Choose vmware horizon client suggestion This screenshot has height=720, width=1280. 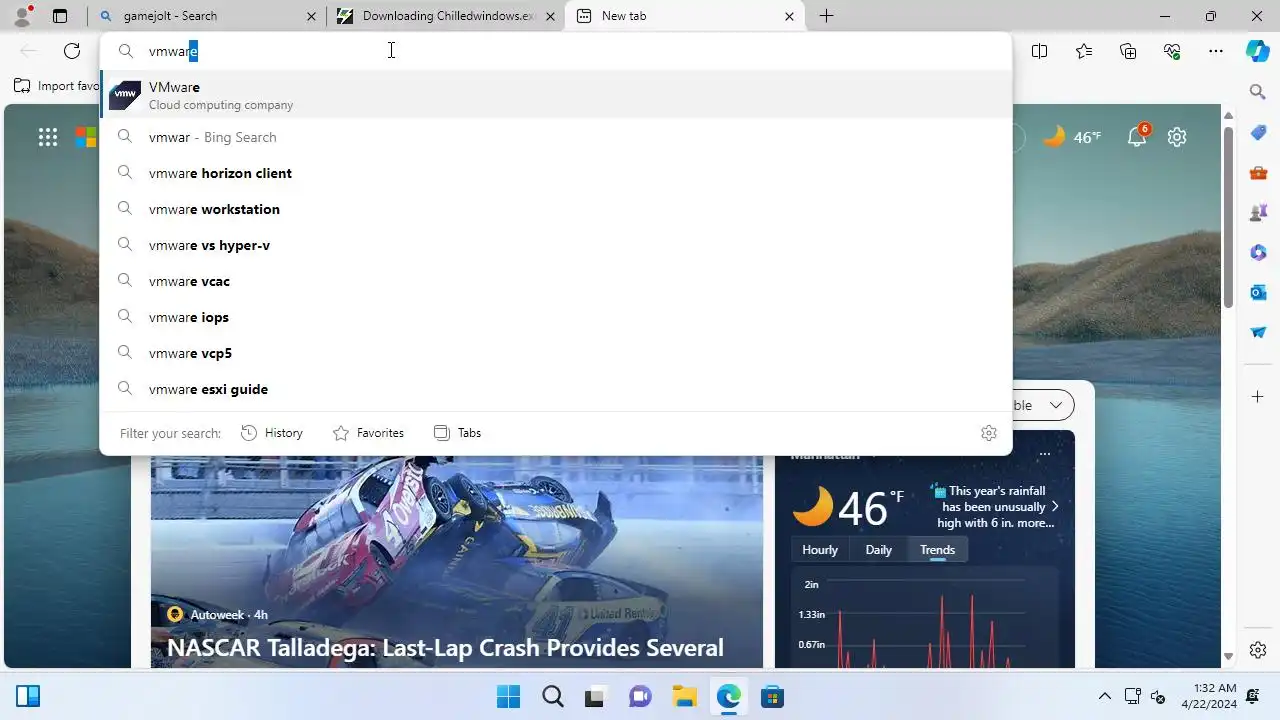click(x=556, y=173)
